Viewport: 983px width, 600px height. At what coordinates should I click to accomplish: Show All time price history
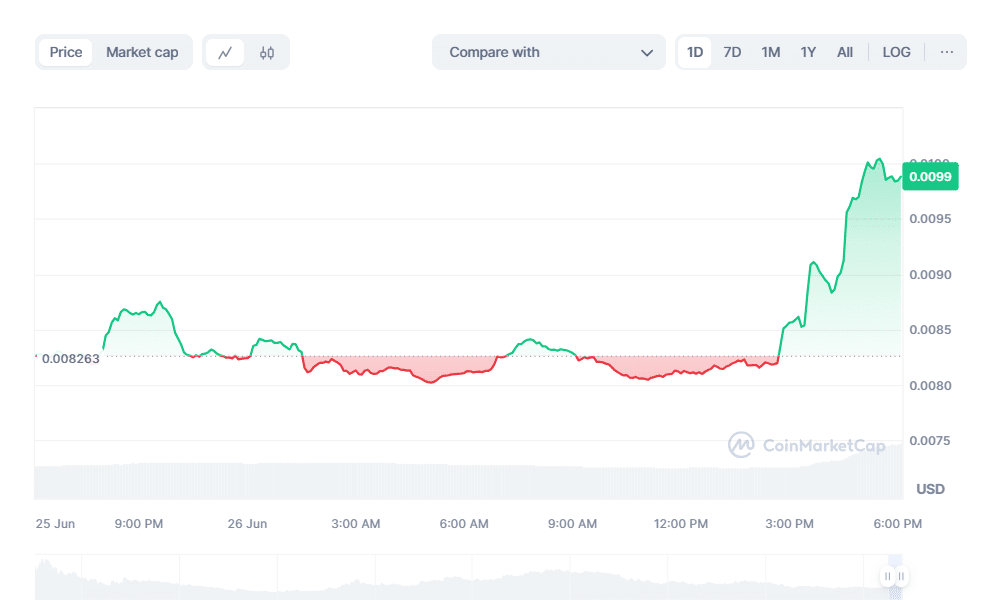(x=845, y=52)
